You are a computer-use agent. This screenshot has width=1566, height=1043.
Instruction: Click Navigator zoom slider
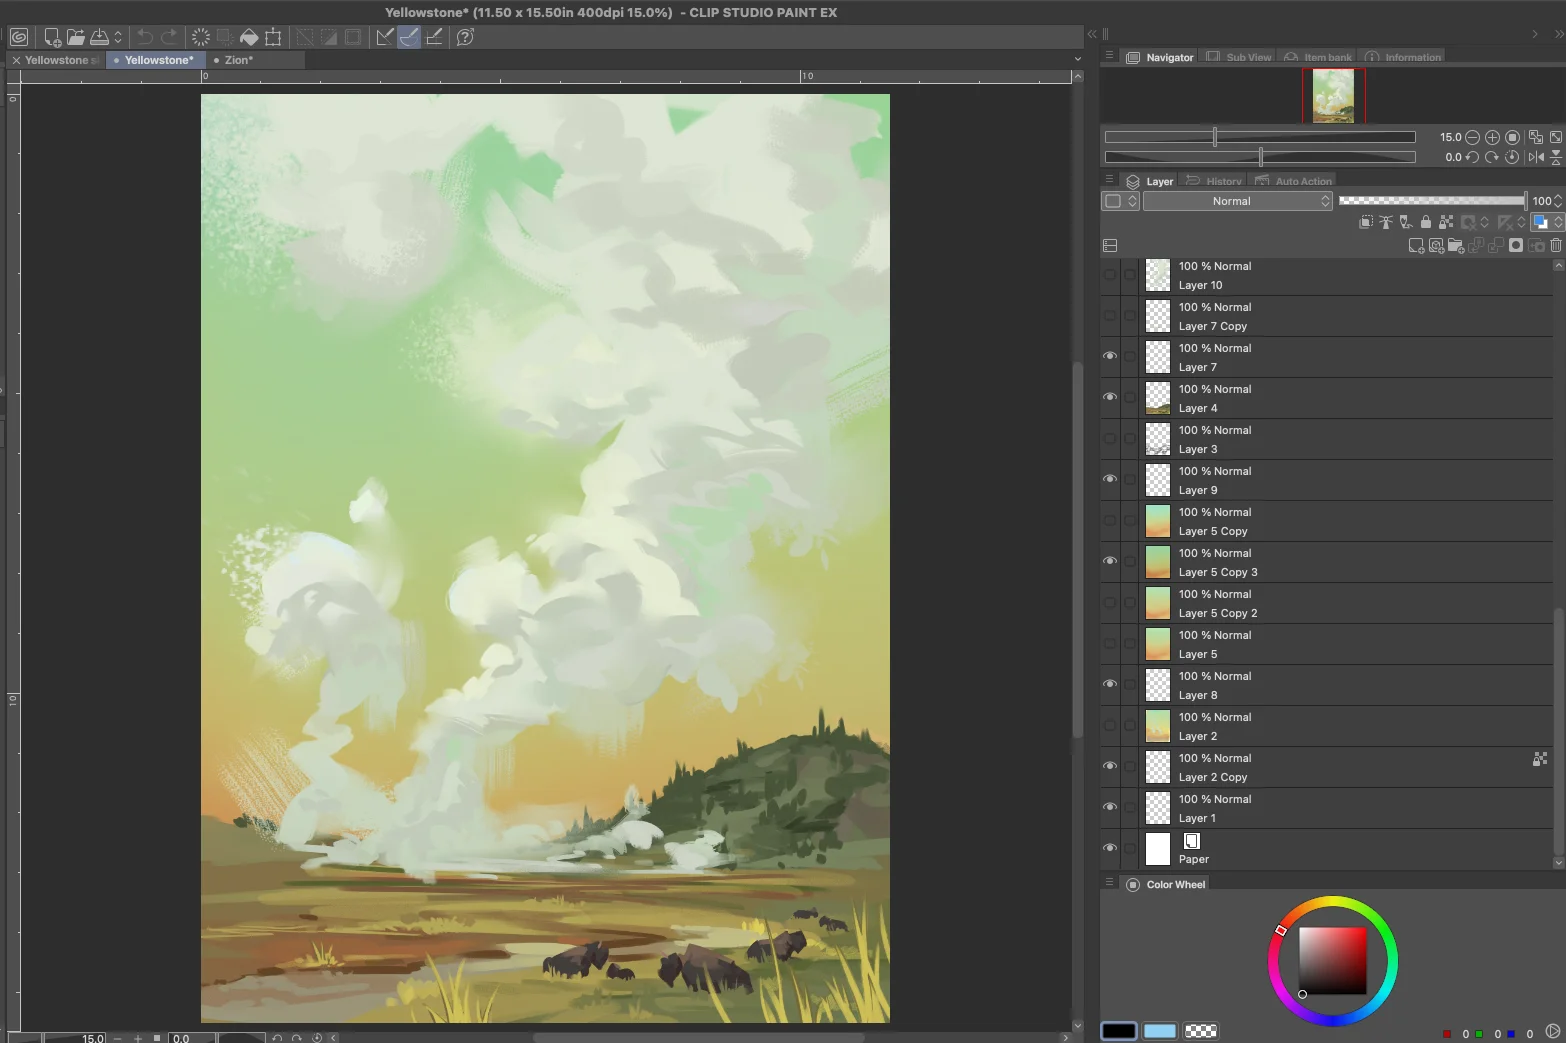(x=1260, y=137)
